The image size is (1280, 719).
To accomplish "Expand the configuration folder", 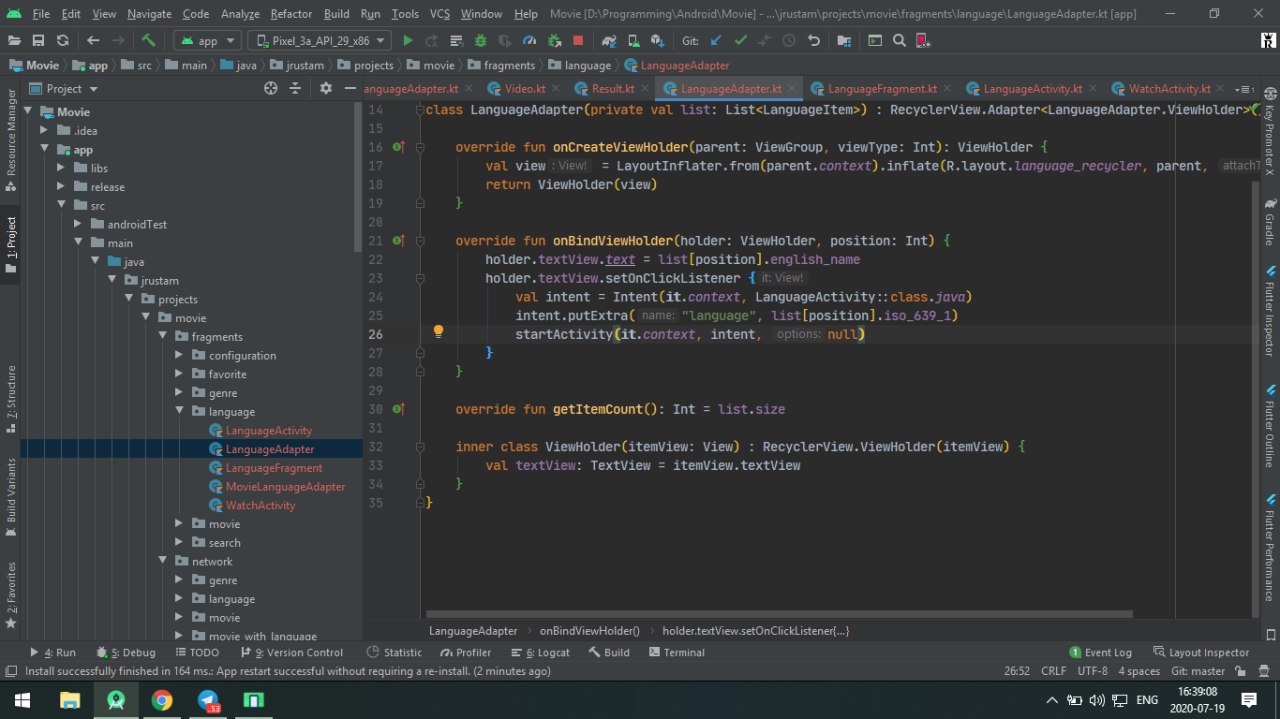I will [180, 355].
